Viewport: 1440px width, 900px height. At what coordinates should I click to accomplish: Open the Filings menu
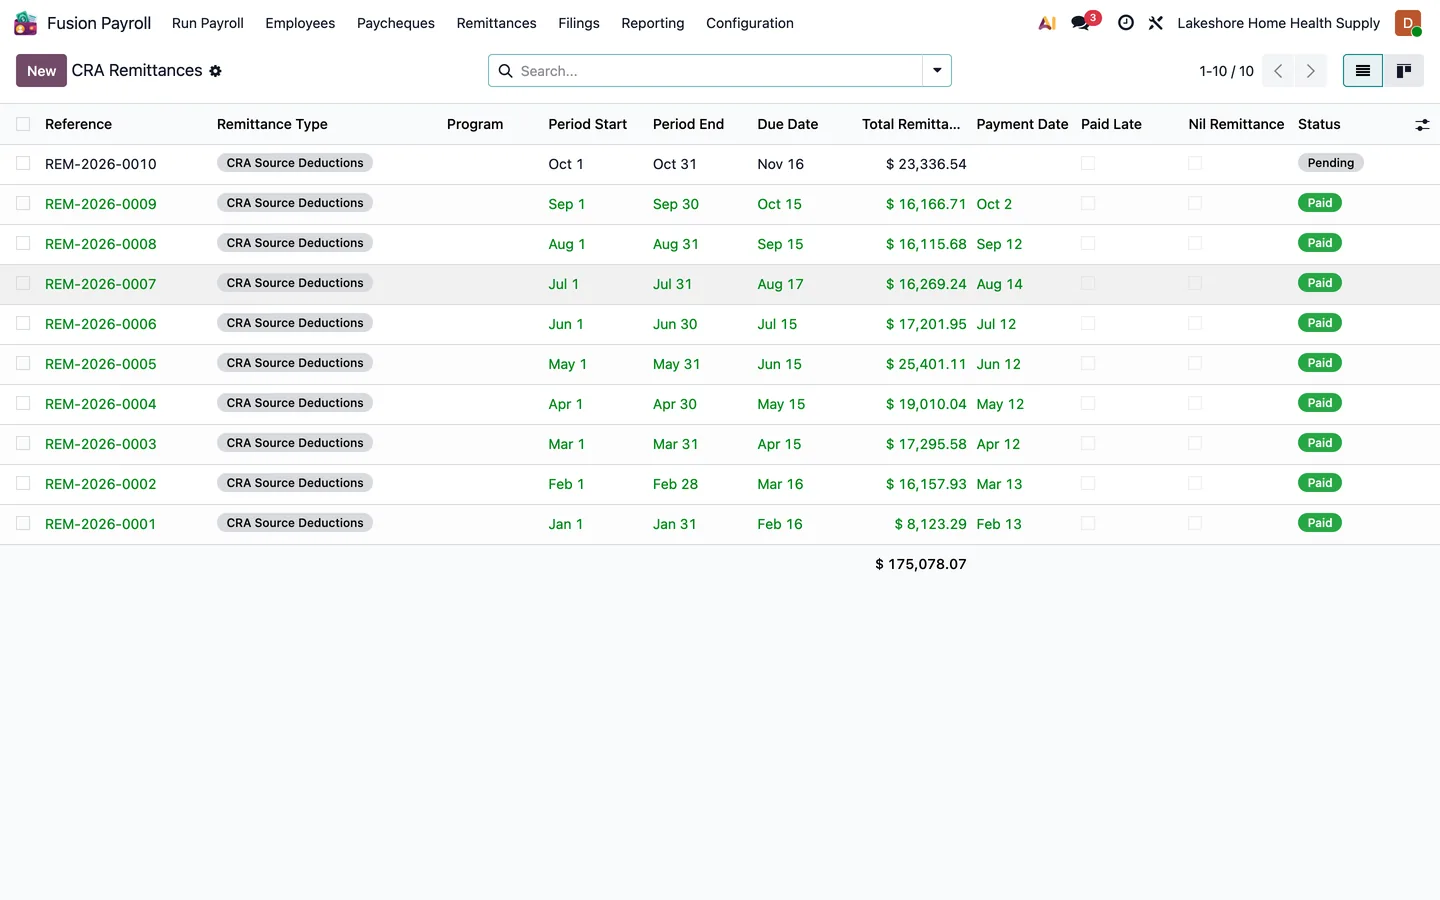coord(579,23)
